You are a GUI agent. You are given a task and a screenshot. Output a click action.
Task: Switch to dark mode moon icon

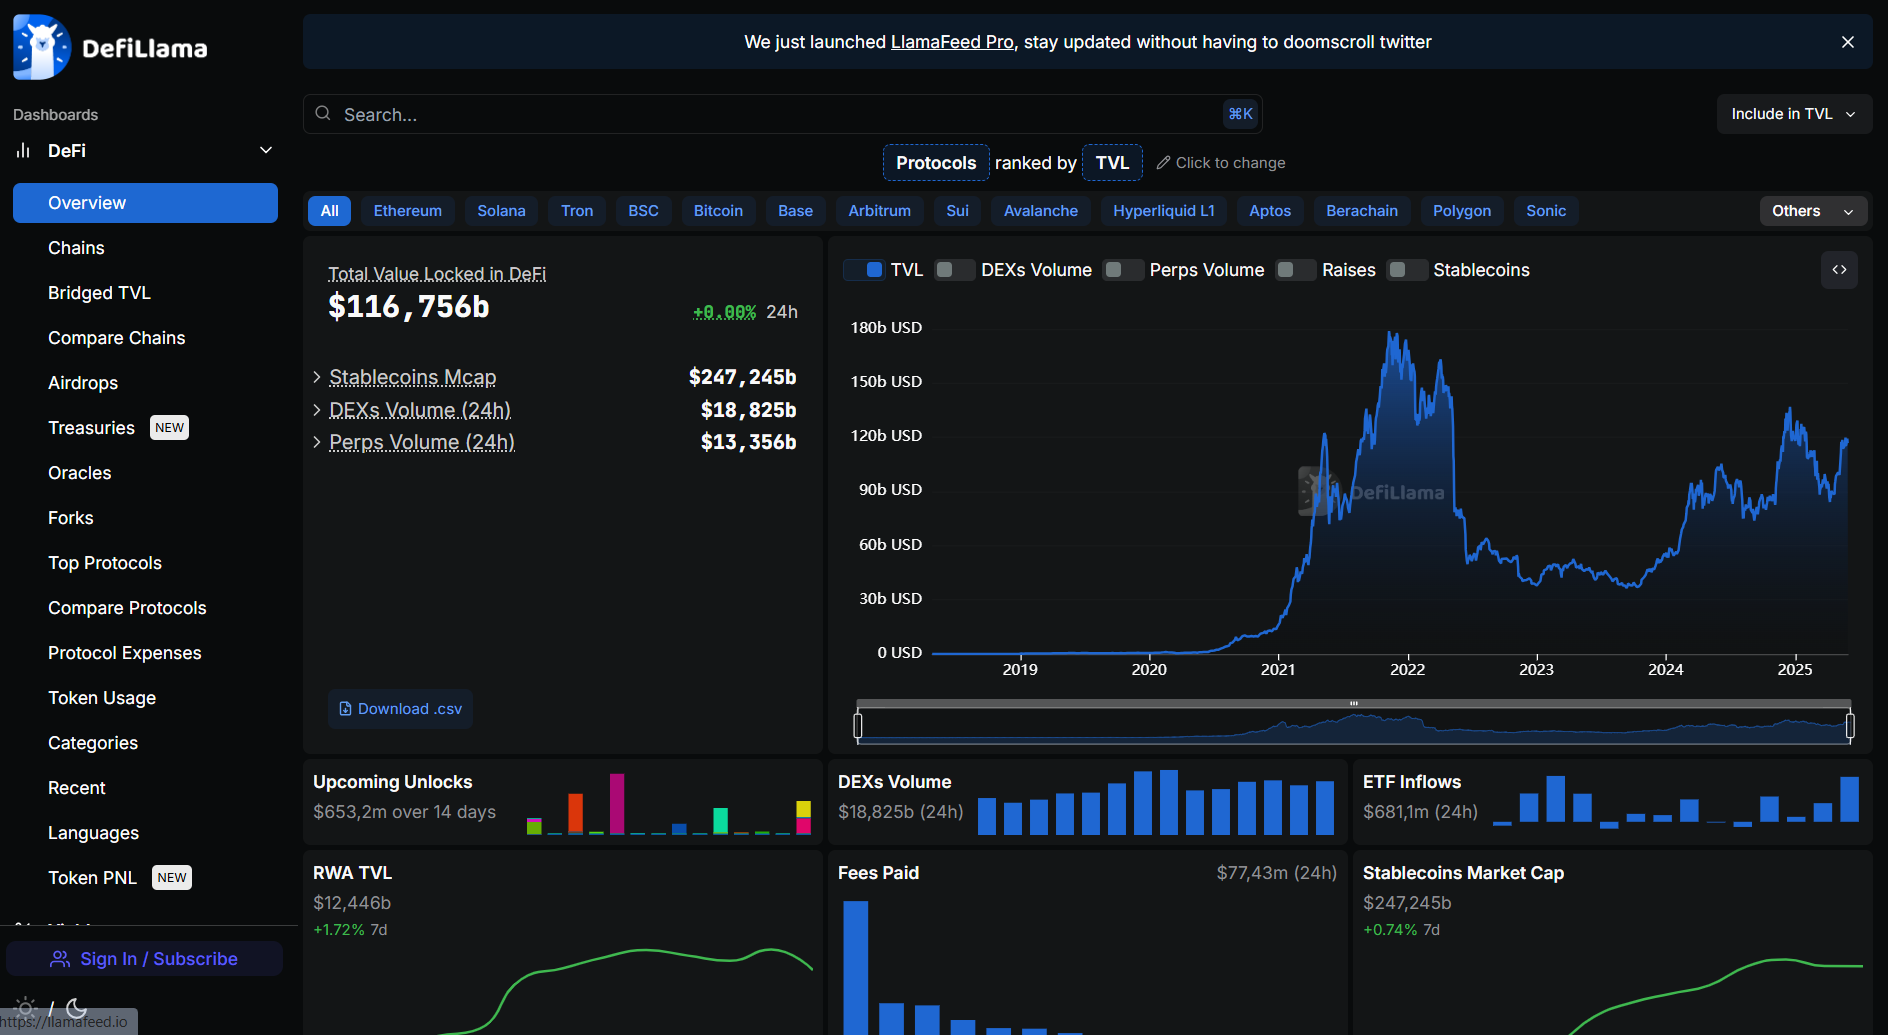coord(76,1007)
